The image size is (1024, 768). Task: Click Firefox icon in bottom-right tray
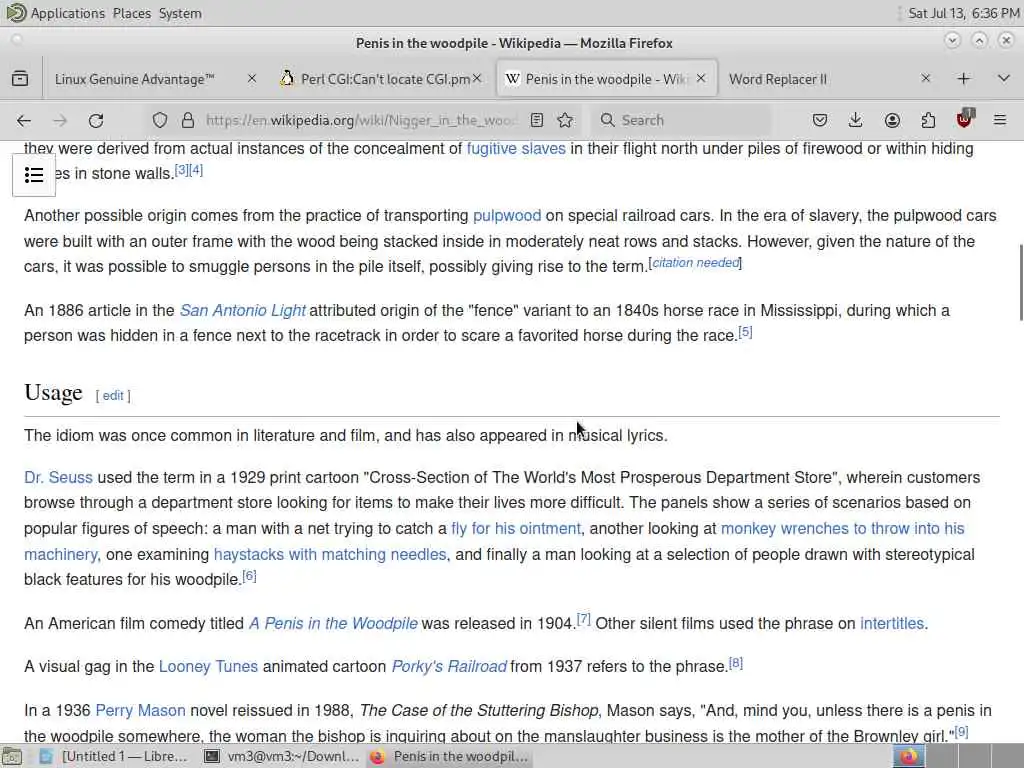click(908, 756)
